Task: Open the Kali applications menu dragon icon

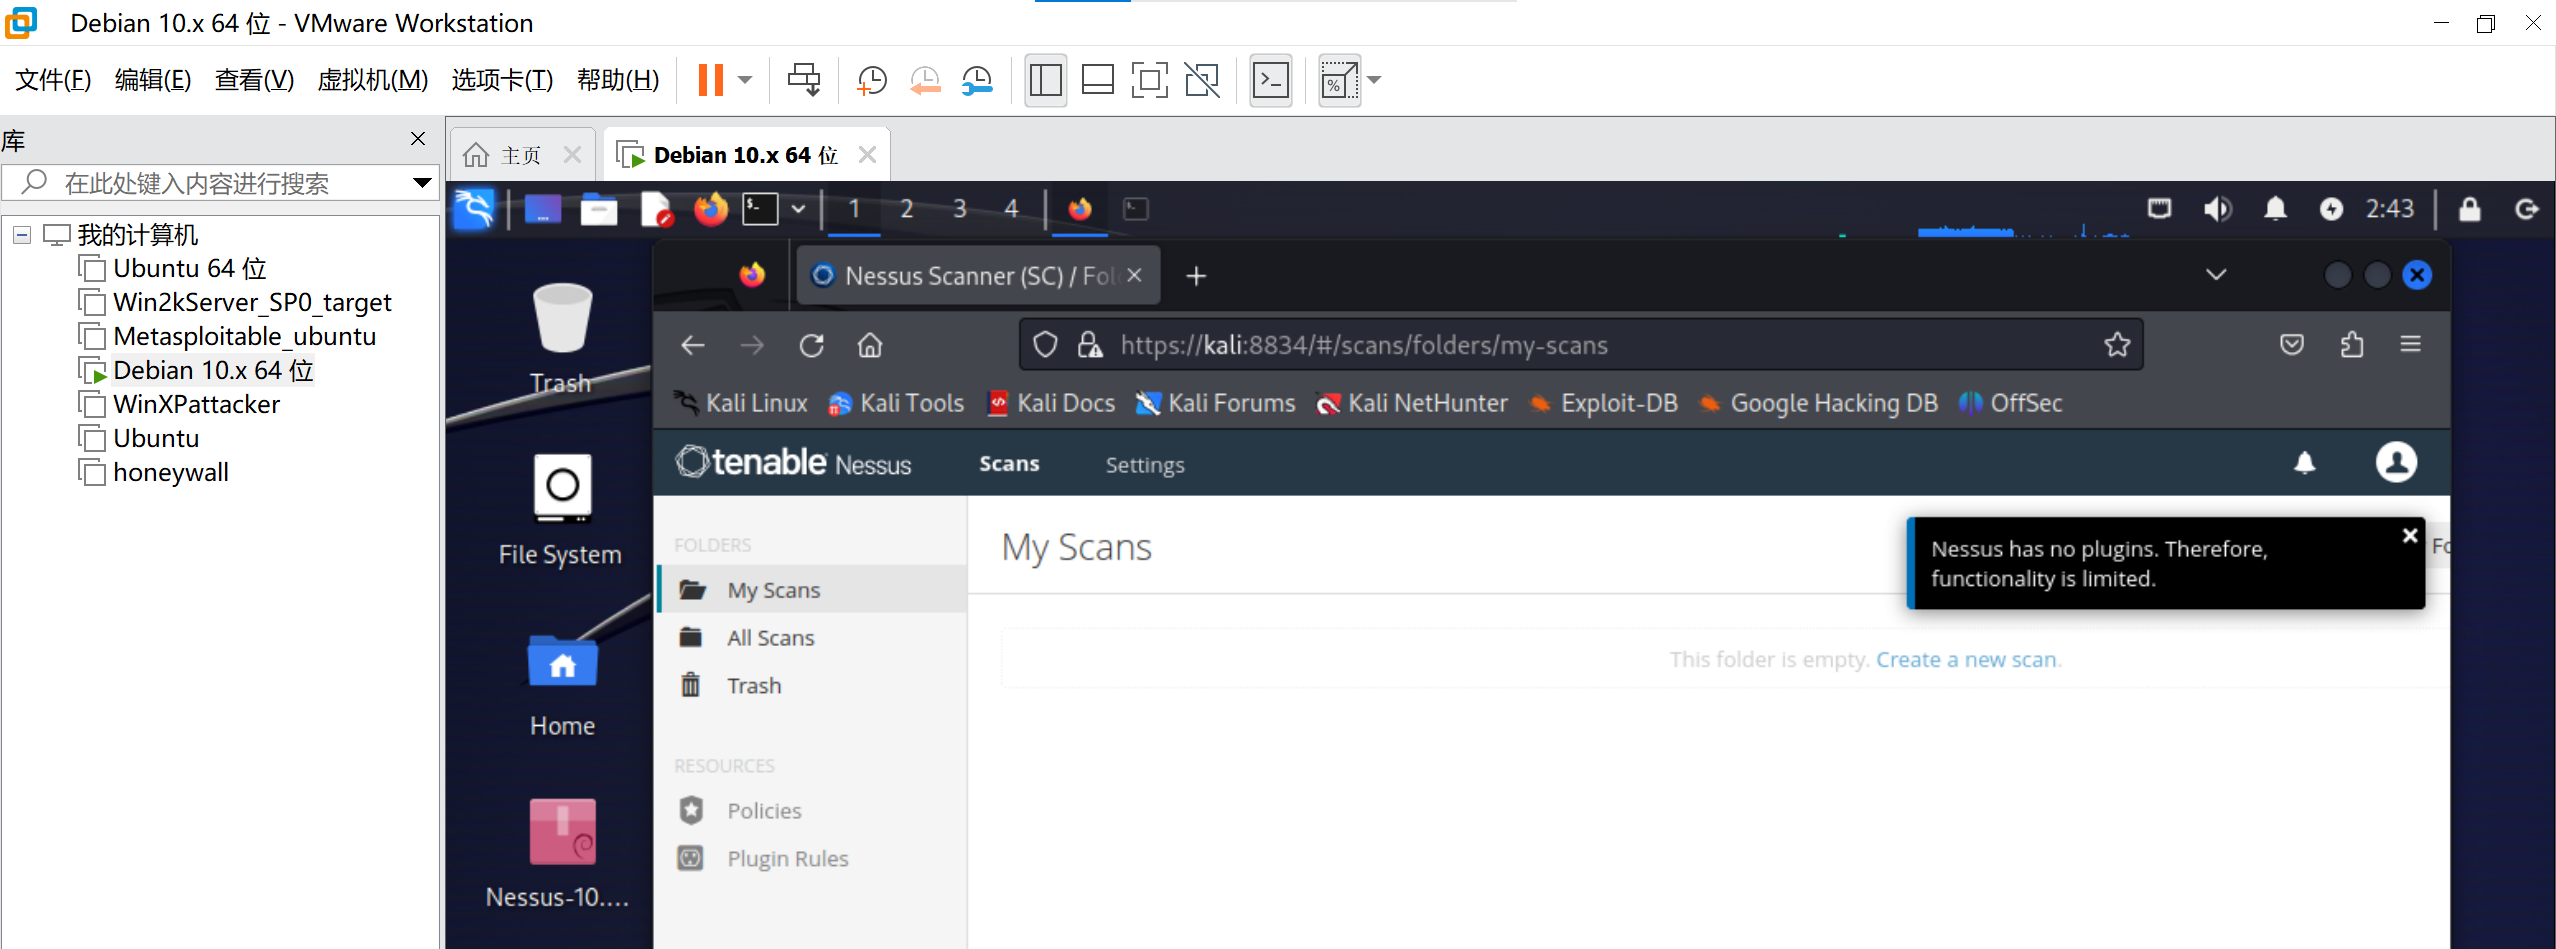Action: click(x=474, y=209)
